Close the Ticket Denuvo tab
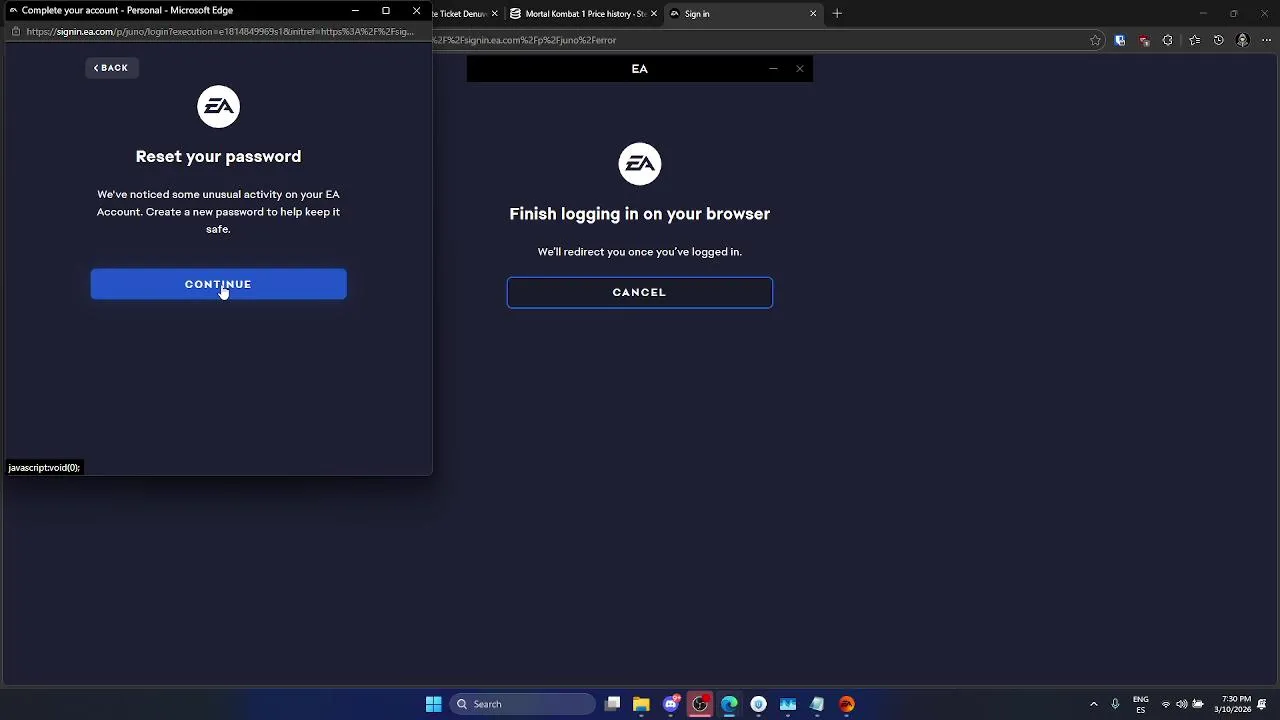The height and width of the screenshot is (720, 1280). tap(494, 14)
